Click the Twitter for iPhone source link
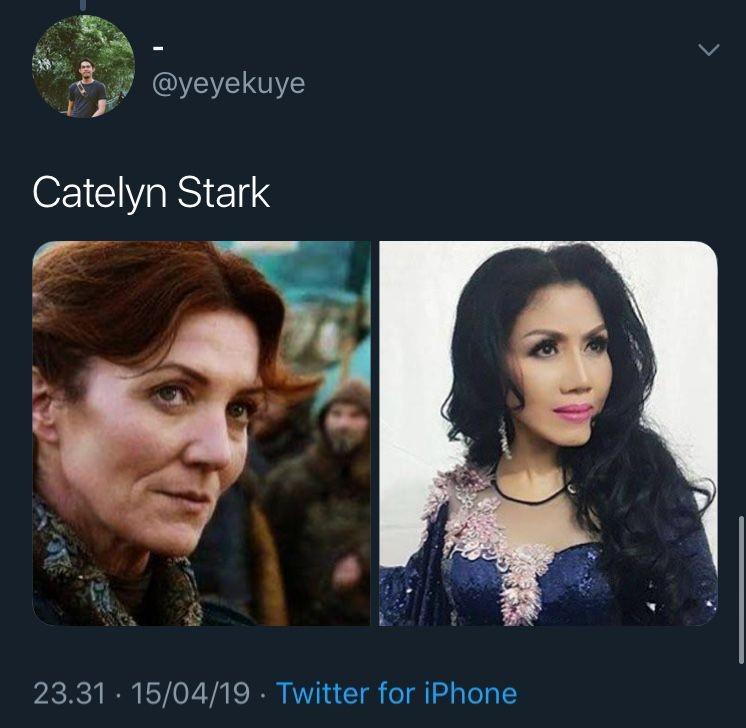This screenshot has height=728, width=746. pos(397,693)
